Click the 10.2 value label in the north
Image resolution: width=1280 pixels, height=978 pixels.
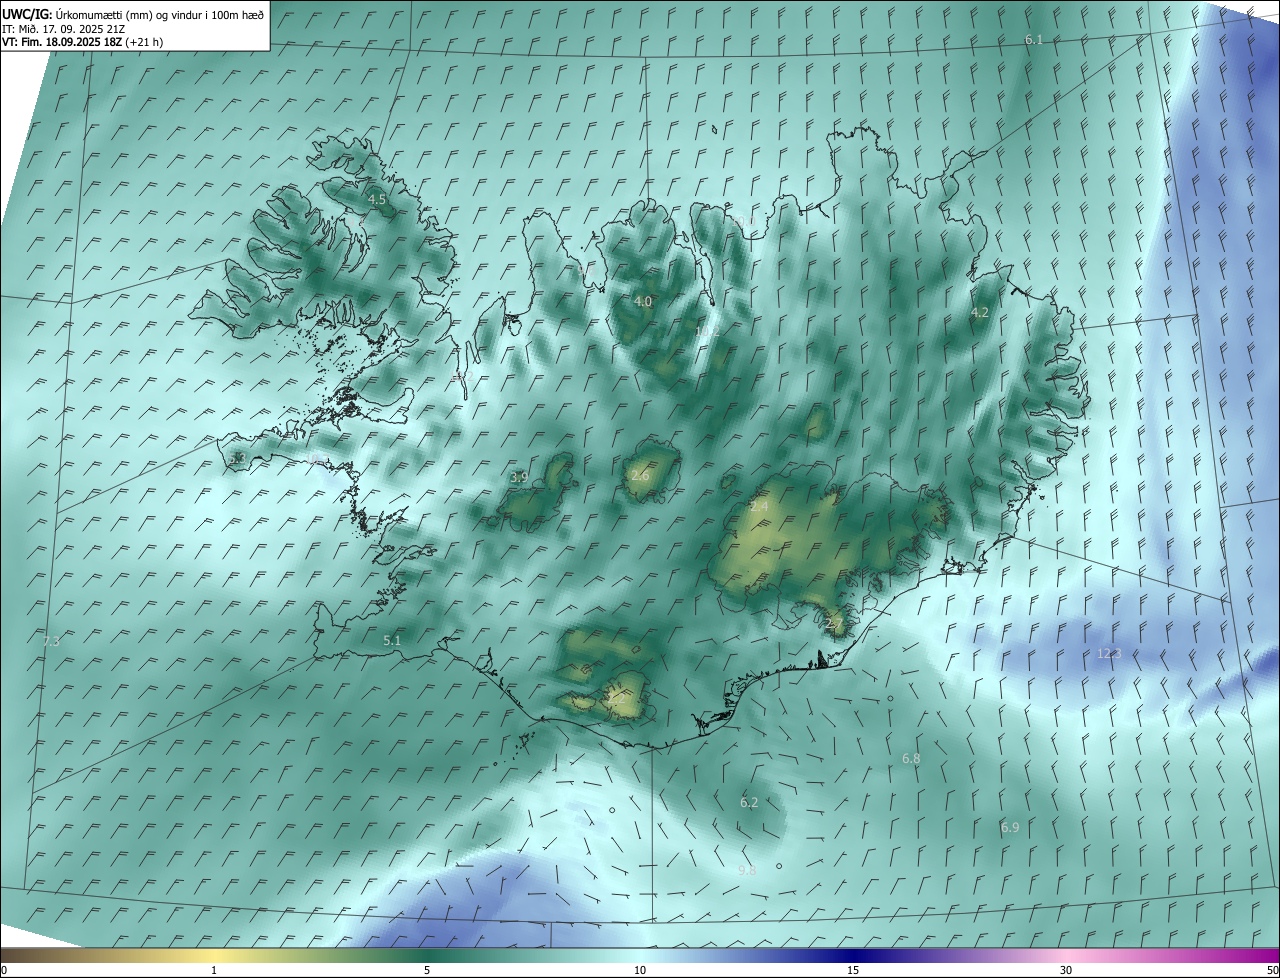(x=708, y=331)
